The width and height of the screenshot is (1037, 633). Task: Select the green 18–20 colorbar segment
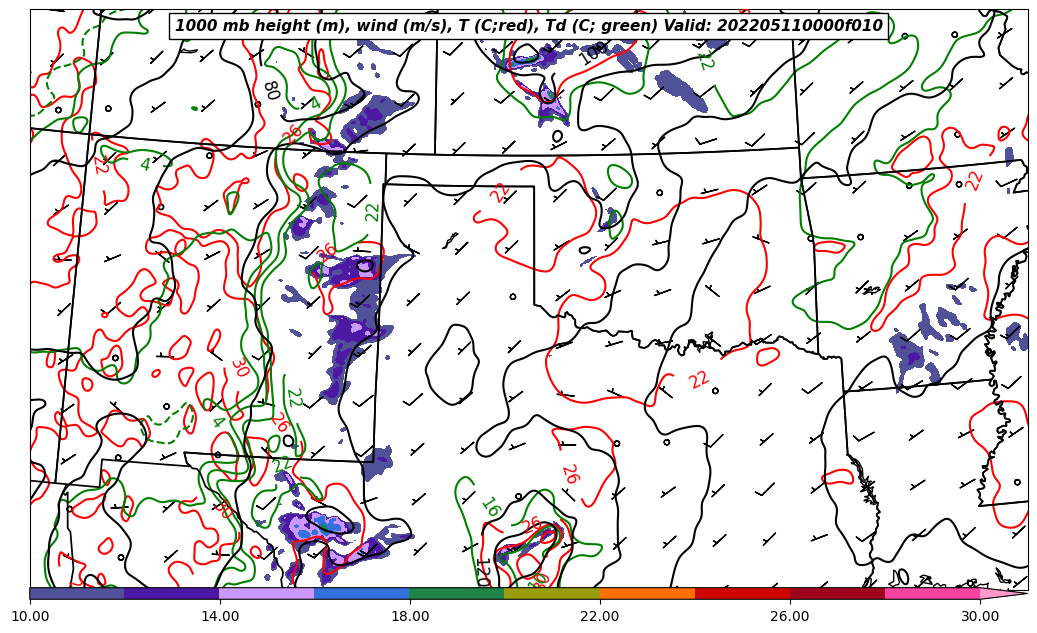pyautogui.click(x=456, y=593)
